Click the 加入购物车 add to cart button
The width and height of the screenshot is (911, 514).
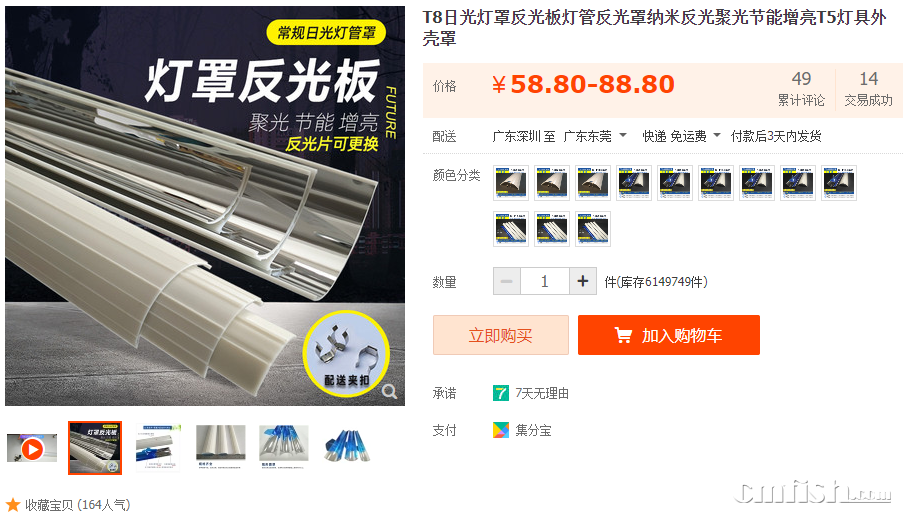point(669,335)
